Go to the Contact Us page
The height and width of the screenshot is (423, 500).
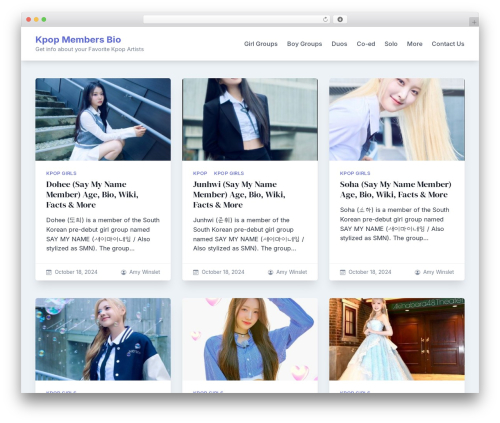click(448, 44)
